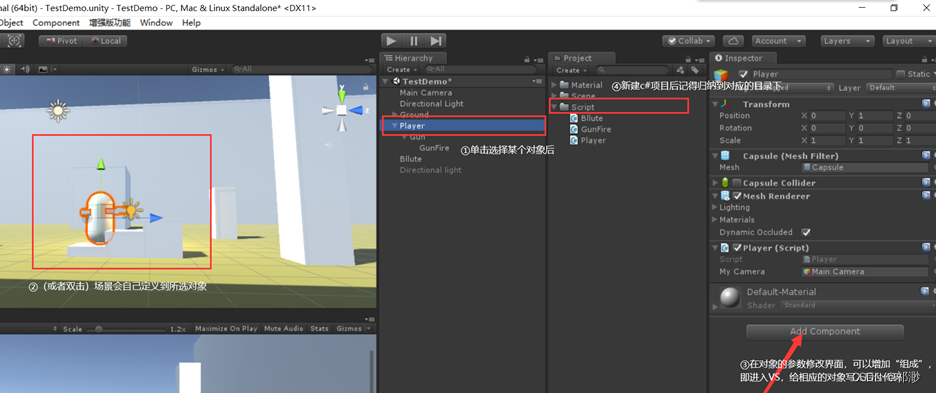Image resolution: width=936 pixels, height=393 pixels.
Task: Open the Window menu
Action: pyautogui.click(x=156, y=23)
